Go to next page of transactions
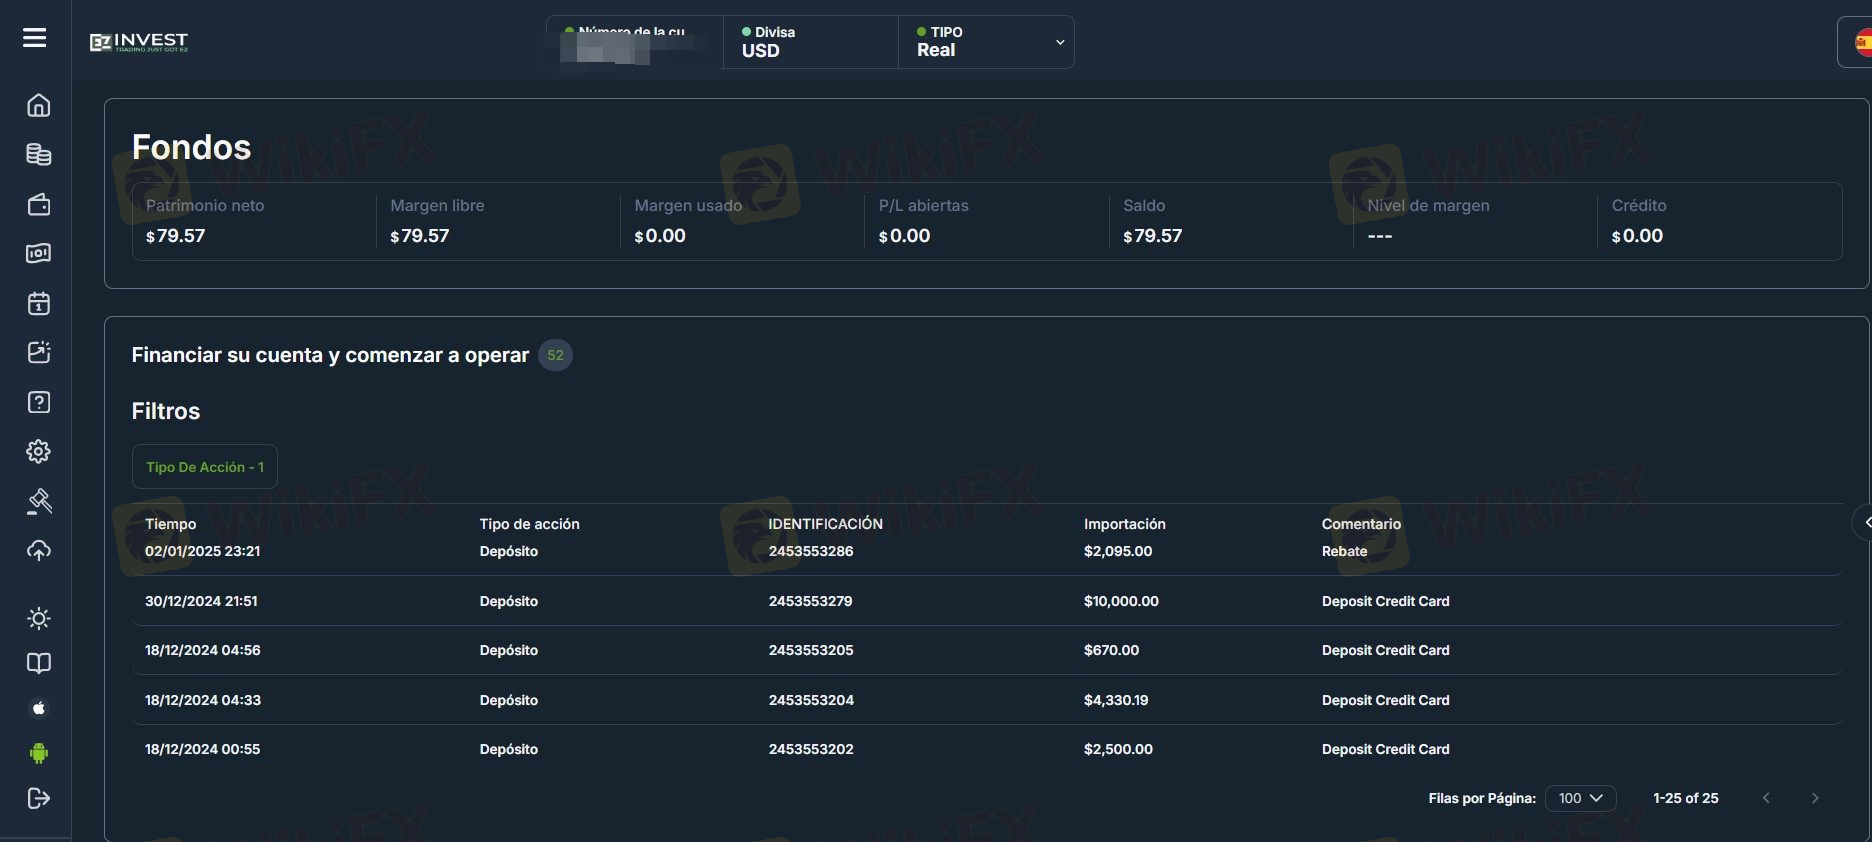Image resolution: width=1872 pixels, height=842 pixels. (x=1815, y=798)
